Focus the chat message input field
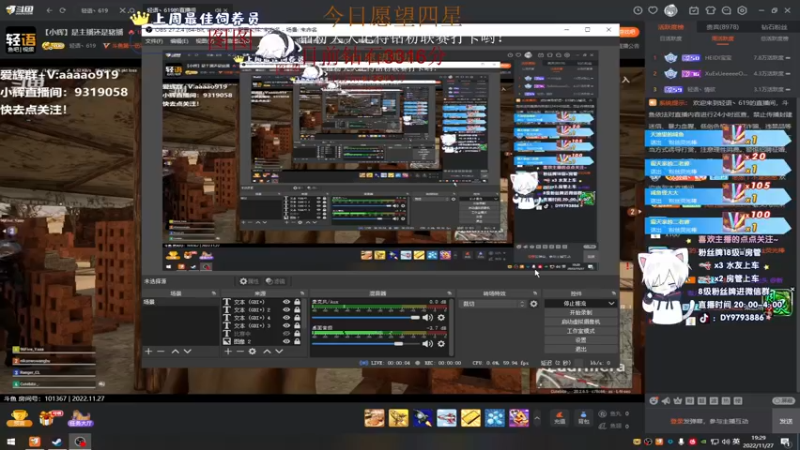The width and height of the screenshot is (800, 450). pos(709,421)
